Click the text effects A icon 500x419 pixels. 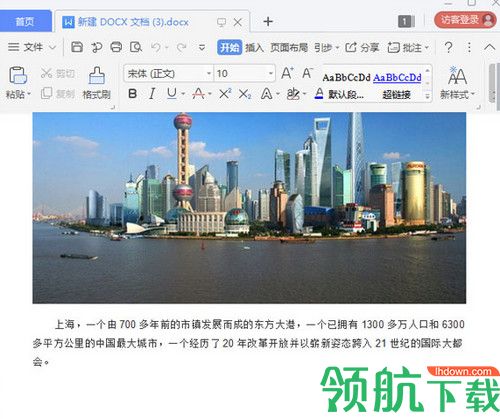(x=266, y=94)
